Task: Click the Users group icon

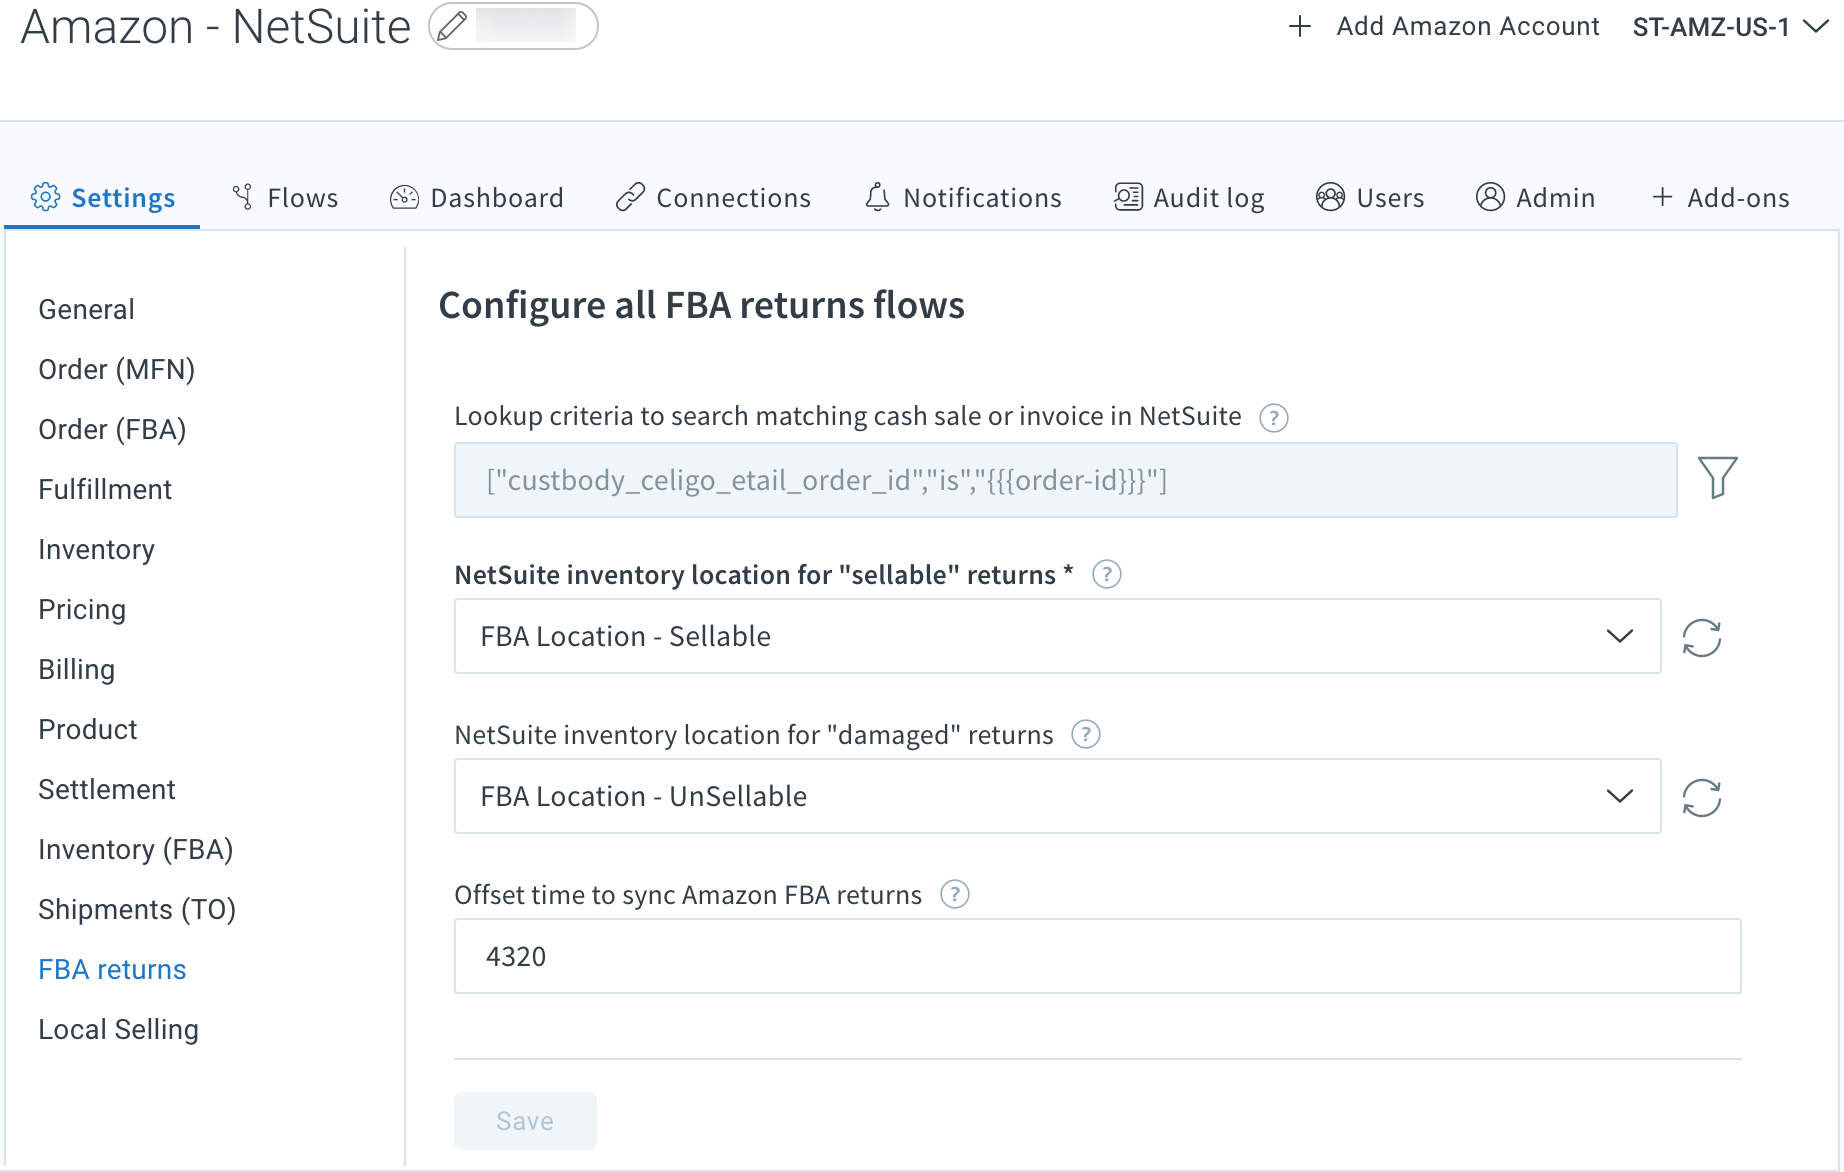Action: (x=1330, y=197)
